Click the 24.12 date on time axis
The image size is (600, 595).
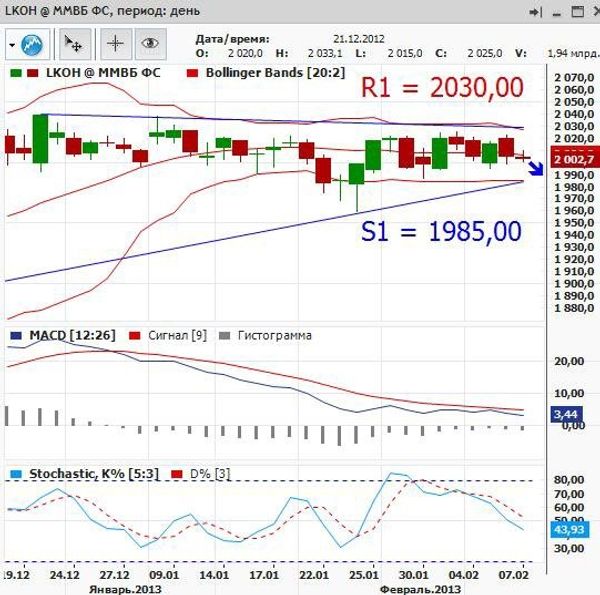pos(64,575)
